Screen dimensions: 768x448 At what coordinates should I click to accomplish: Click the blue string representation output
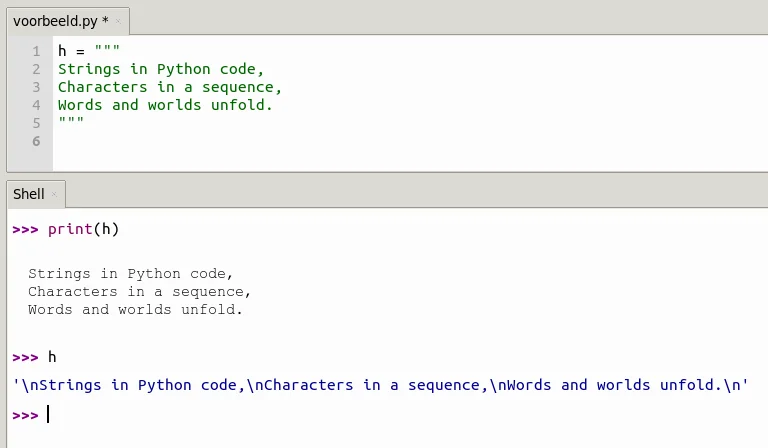click(381, 385)
